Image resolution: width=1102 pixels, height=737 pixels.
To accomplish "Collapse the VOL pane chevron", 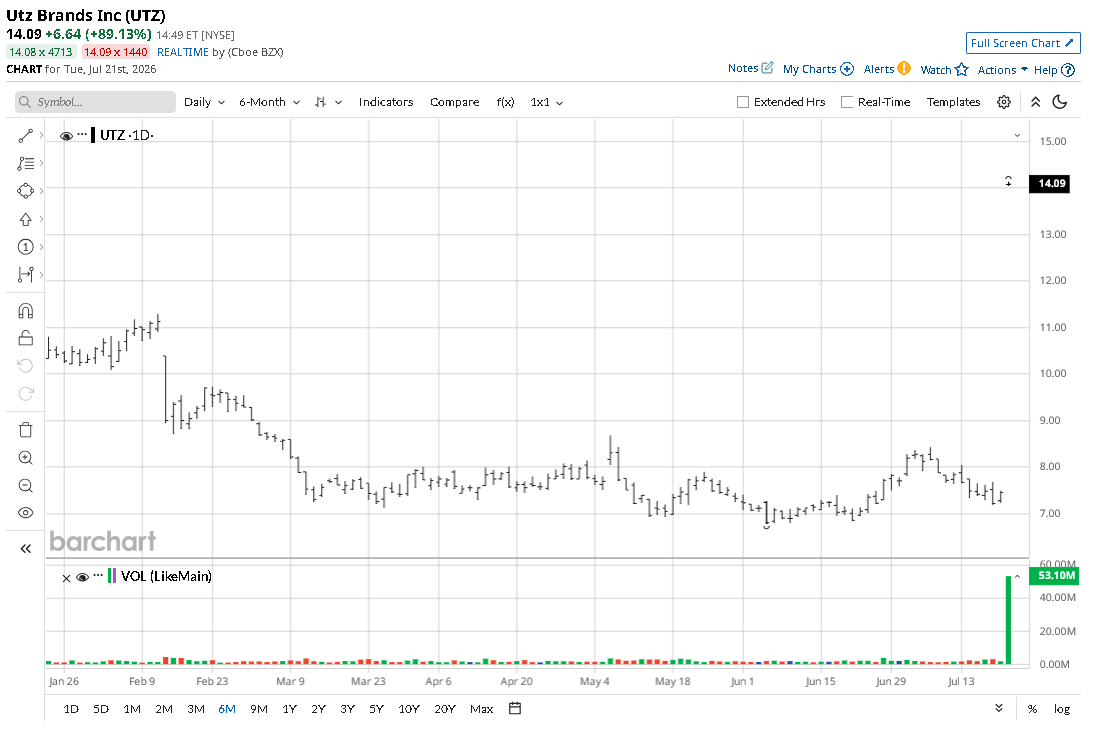I will (x=1017, y=576).
